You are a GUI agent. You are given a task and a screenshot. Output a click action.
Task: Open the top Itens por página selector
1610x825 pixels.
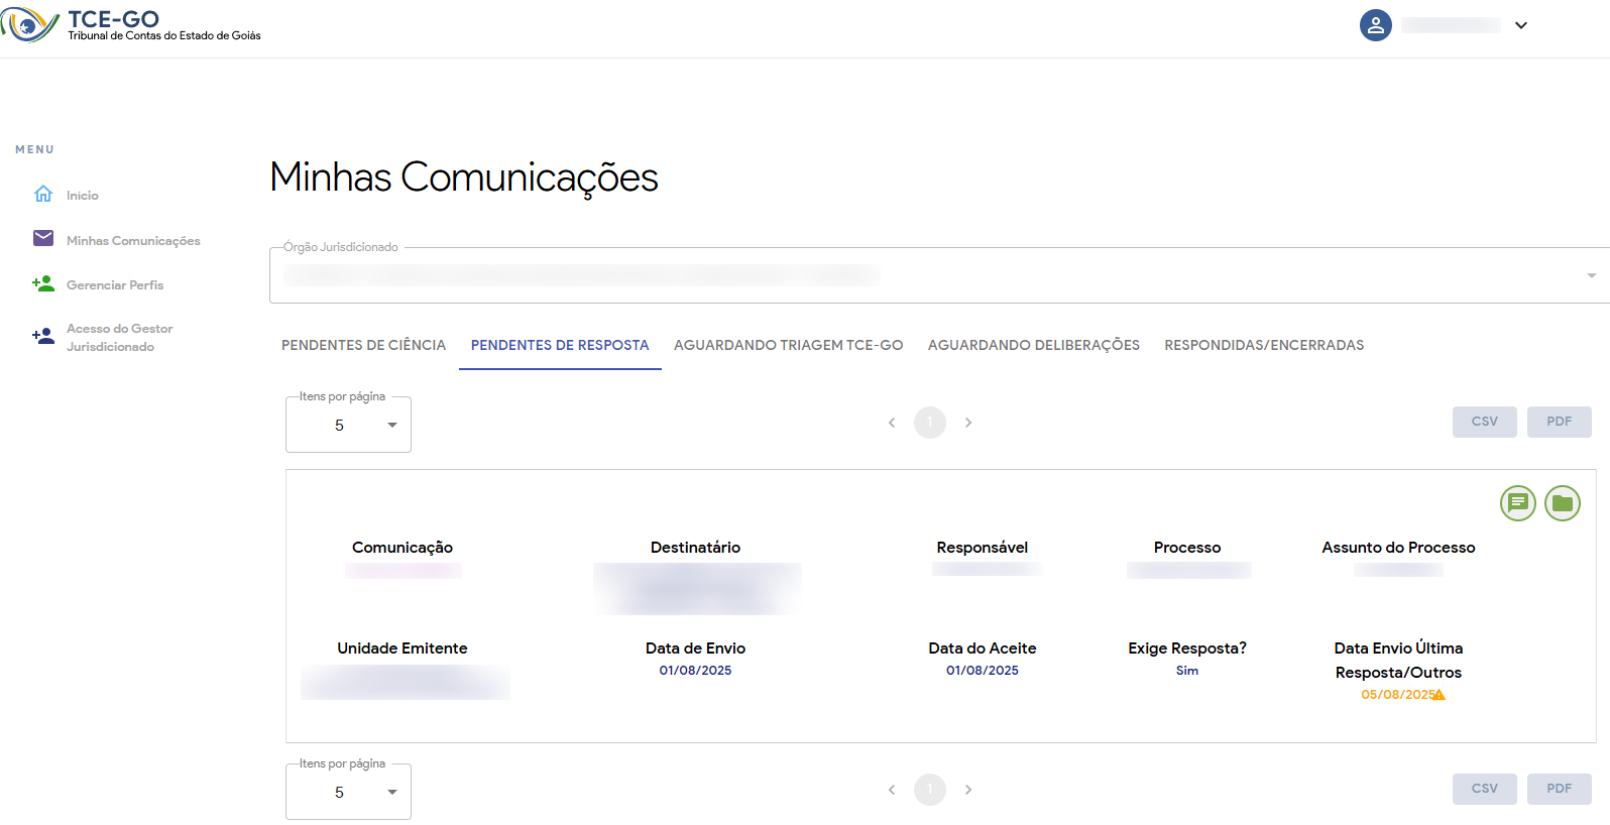[x=348, y=426]
